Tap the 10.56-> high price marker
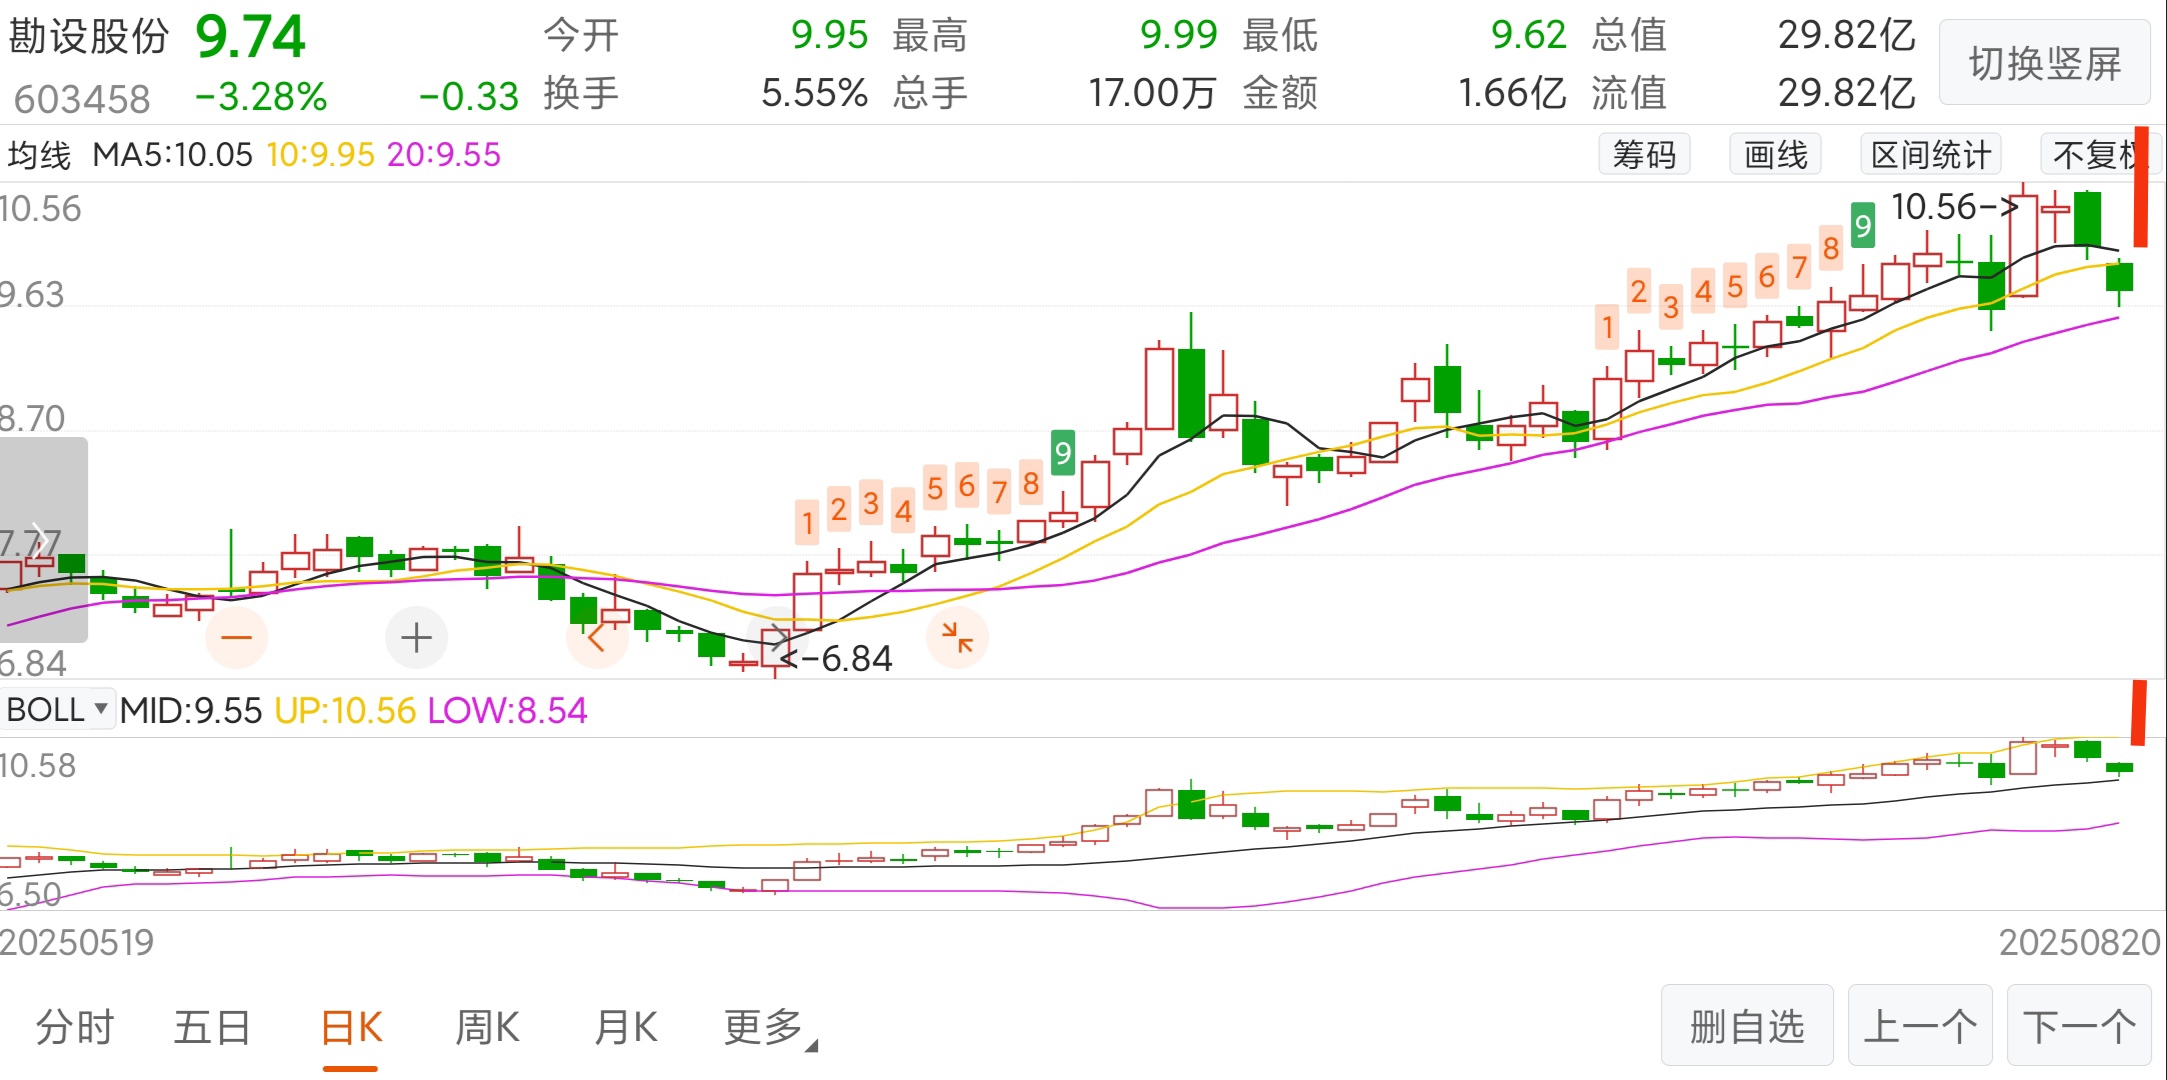 coord(1955,207)
